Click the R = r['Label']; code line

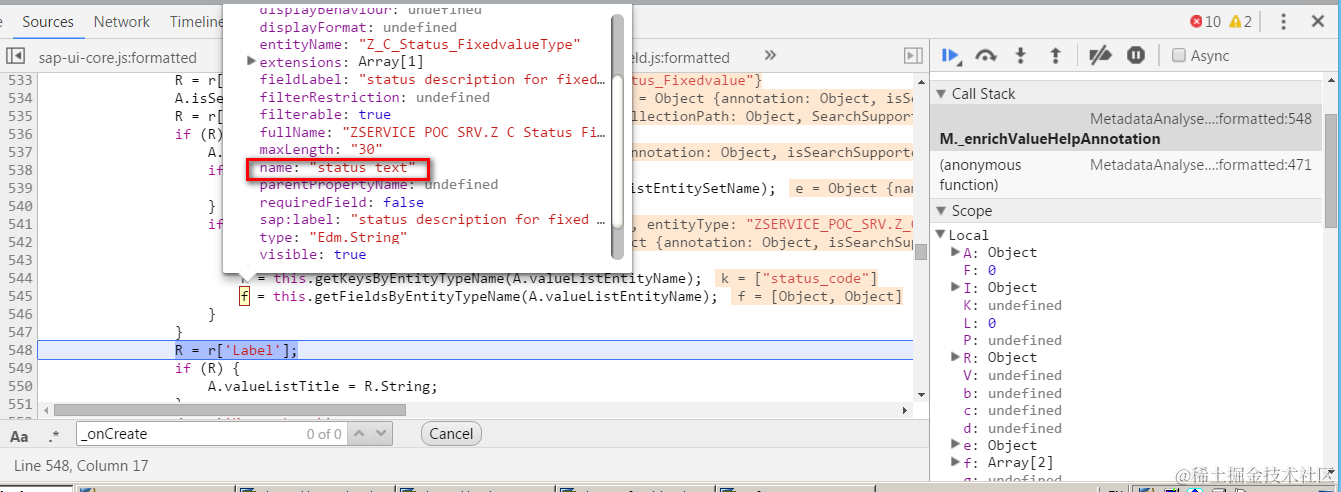[x=236, y=349]
